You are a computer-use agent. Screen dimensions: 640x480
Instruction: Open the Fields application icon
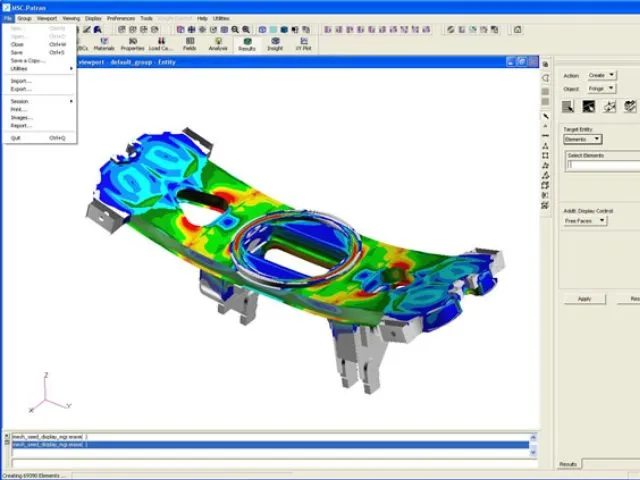(190, 43)
